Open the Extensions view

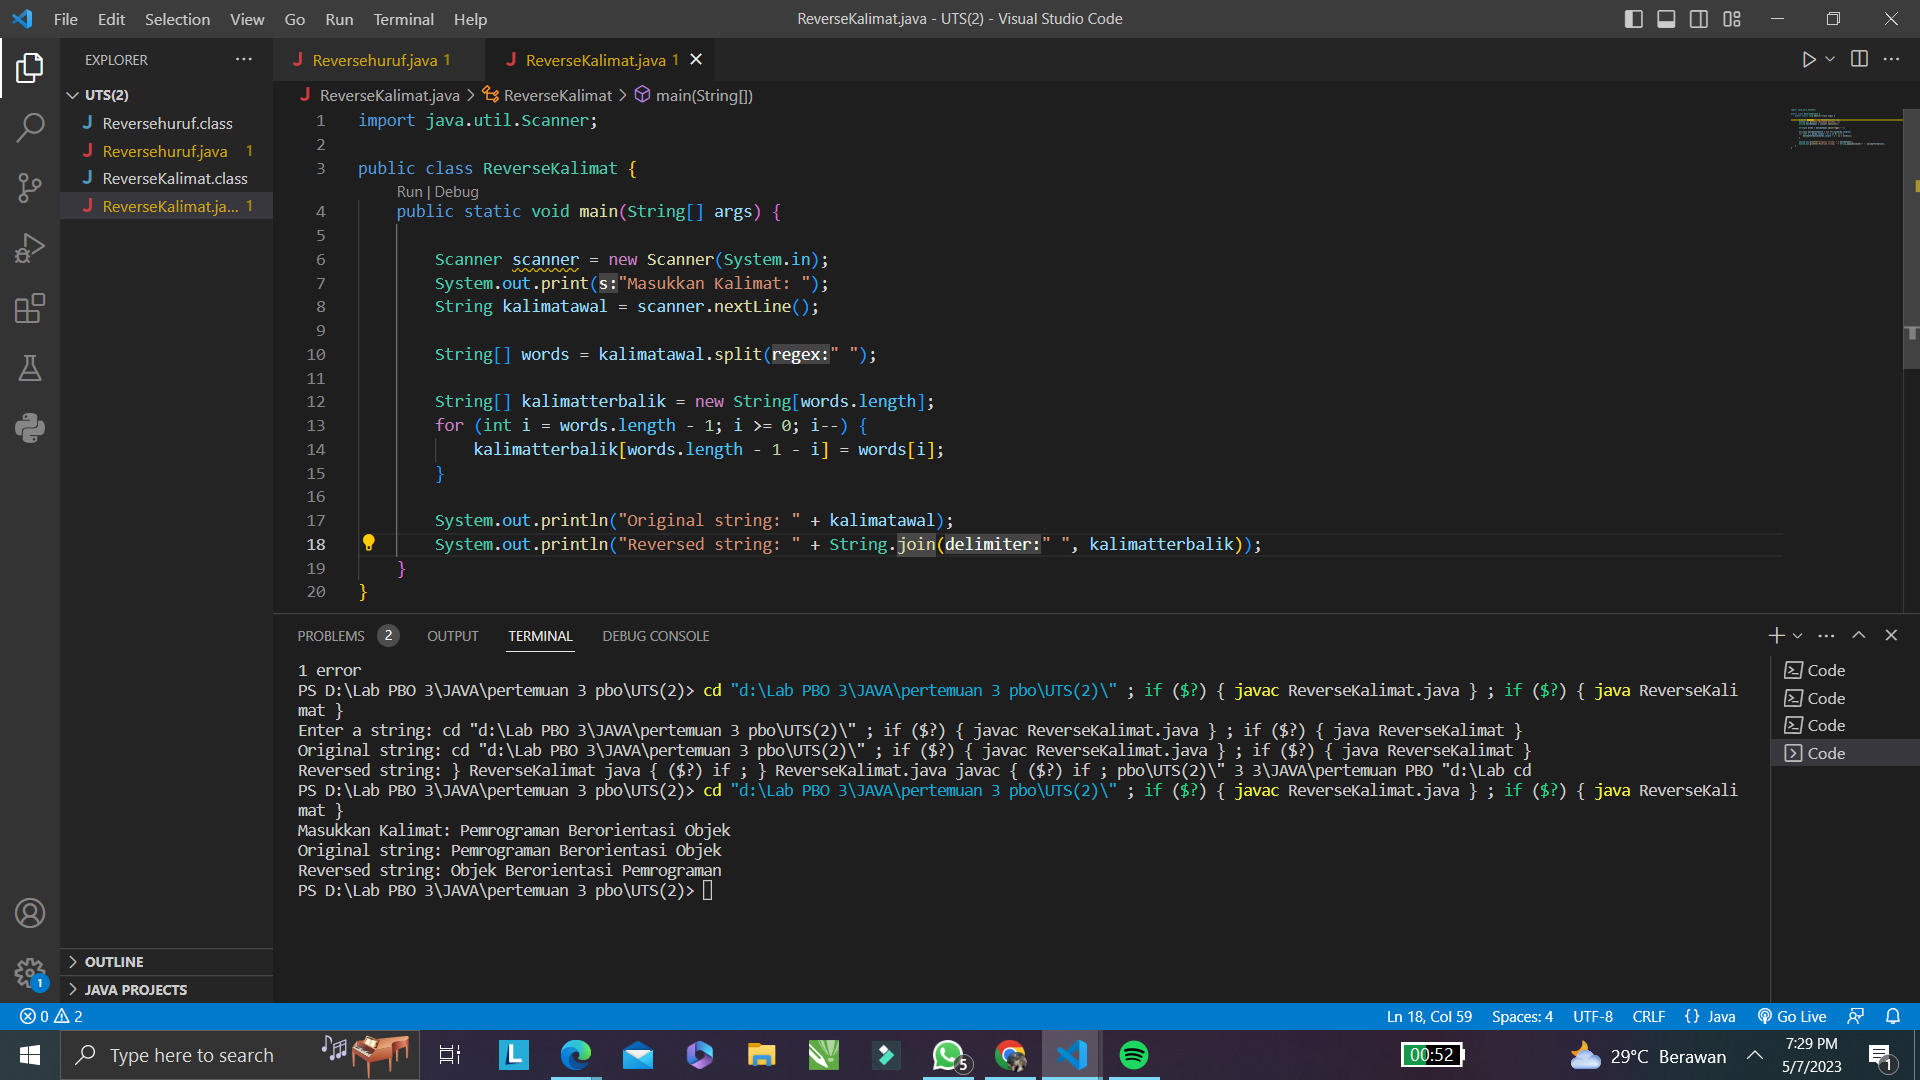(31, 308)
